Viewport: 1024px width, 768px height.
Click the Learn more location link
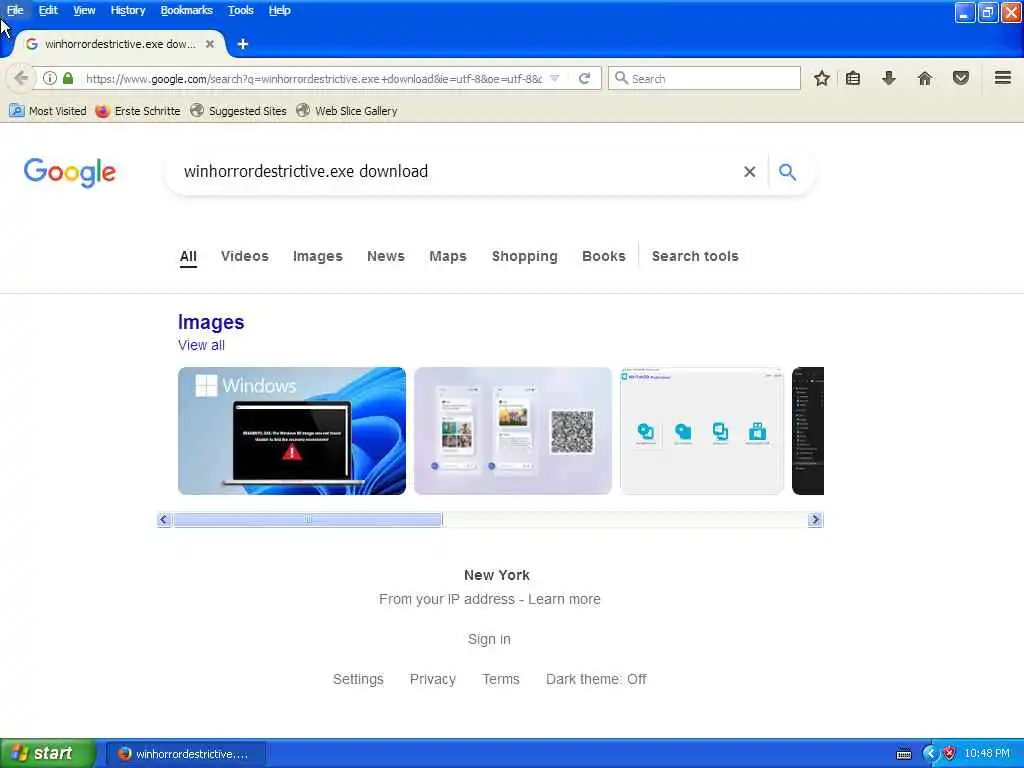(x=564, y=599)
